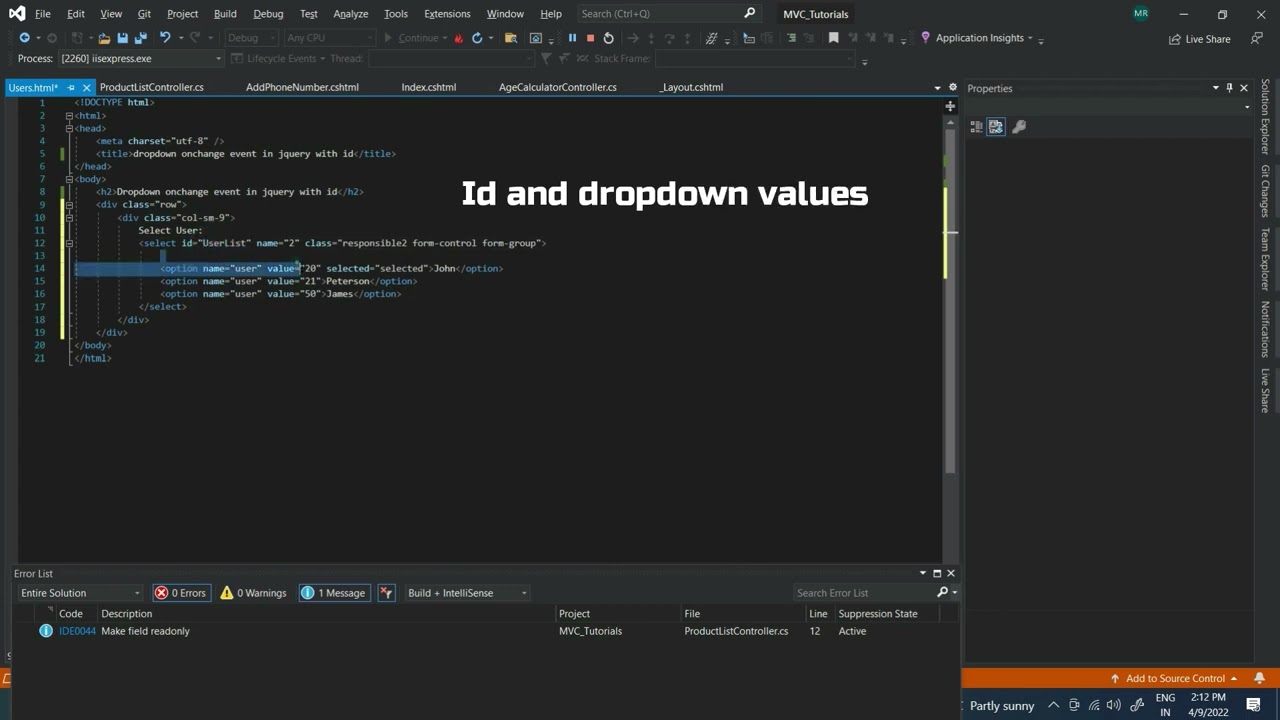Click the Hot Reload flame icon

click(x=459, y=38)
